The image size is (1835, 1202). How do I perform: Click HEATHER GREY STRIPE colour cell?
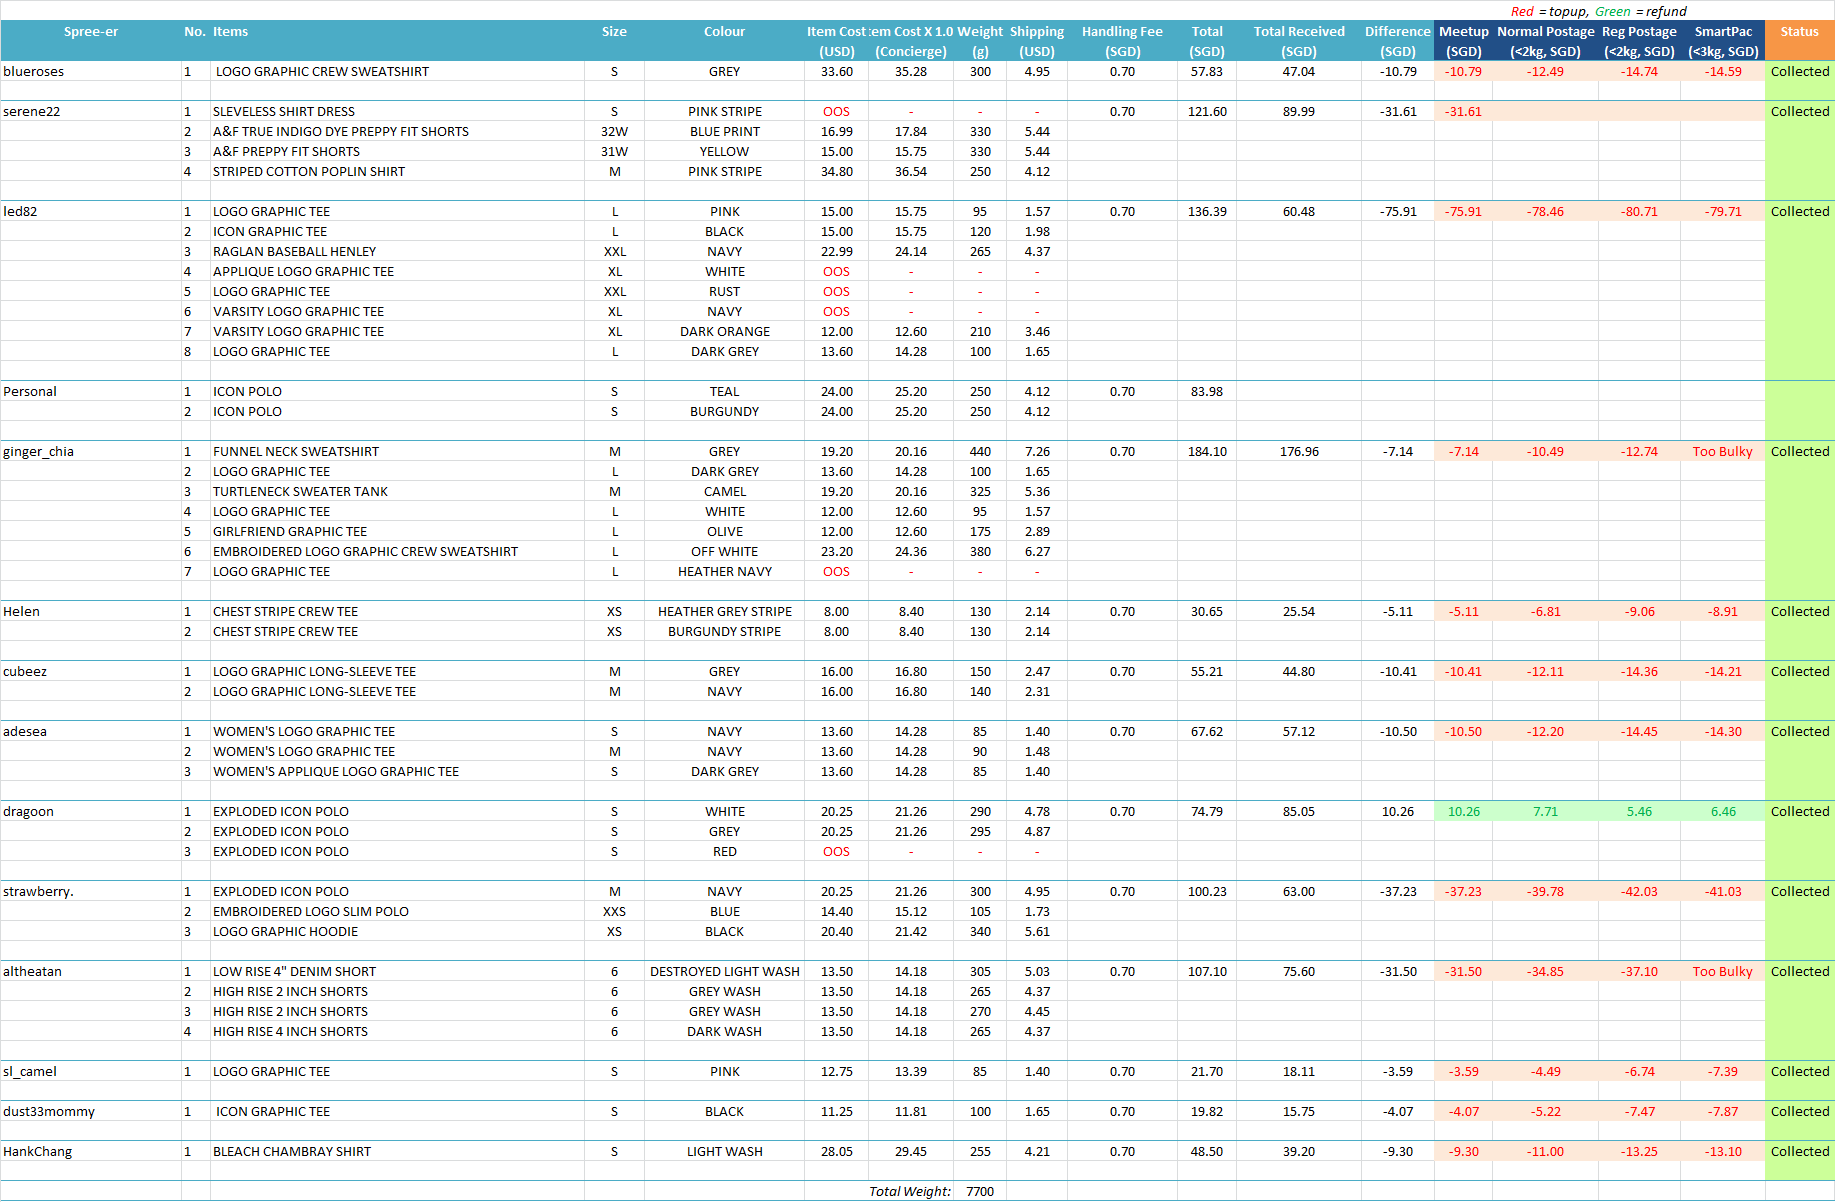[725, 612]
